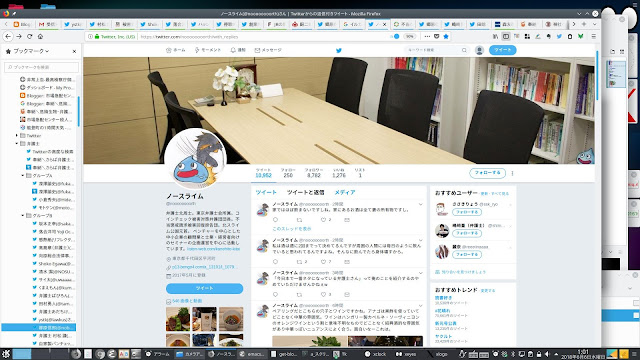Open the list all tabs dropdown
Image resolution: width=640 pixels, height=360 pixels.
[x=594, y=24]
